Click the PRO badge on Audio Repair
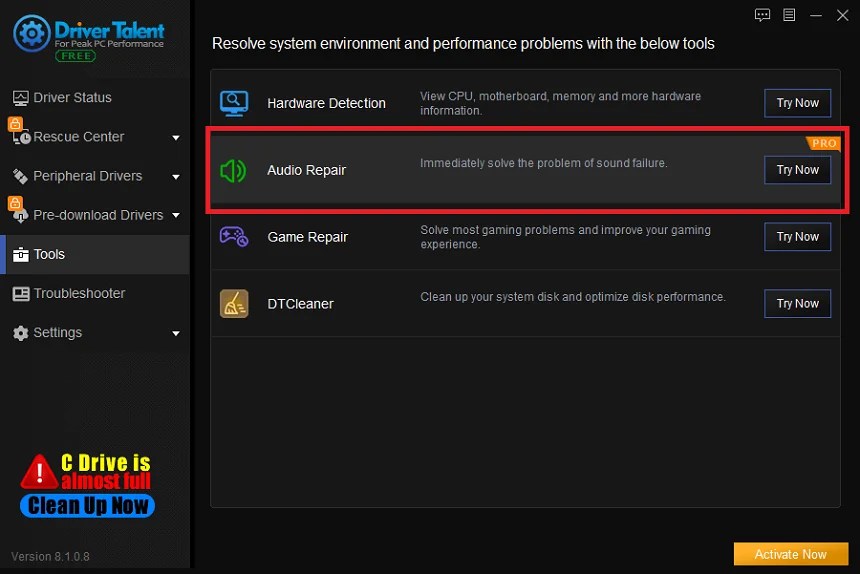The height and width of the screenshot is (574, 860). [x=823, y=143]
